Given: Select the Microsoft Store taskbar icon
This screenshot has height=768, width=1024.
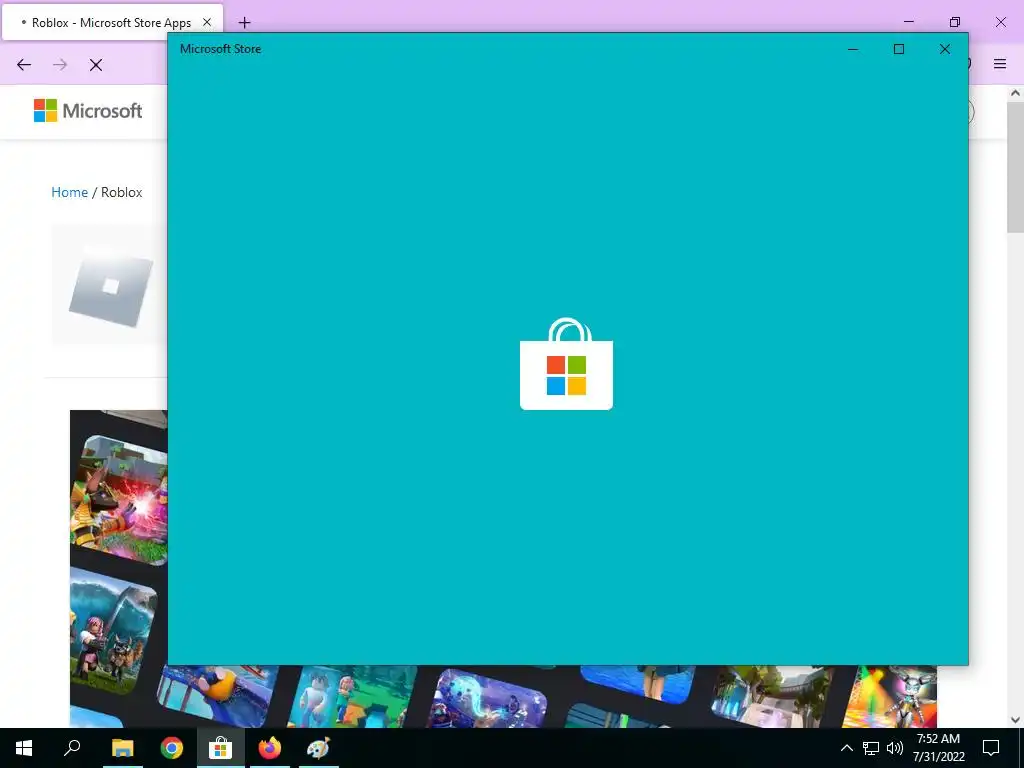Looking at the screenshot, I should (221, 748).
